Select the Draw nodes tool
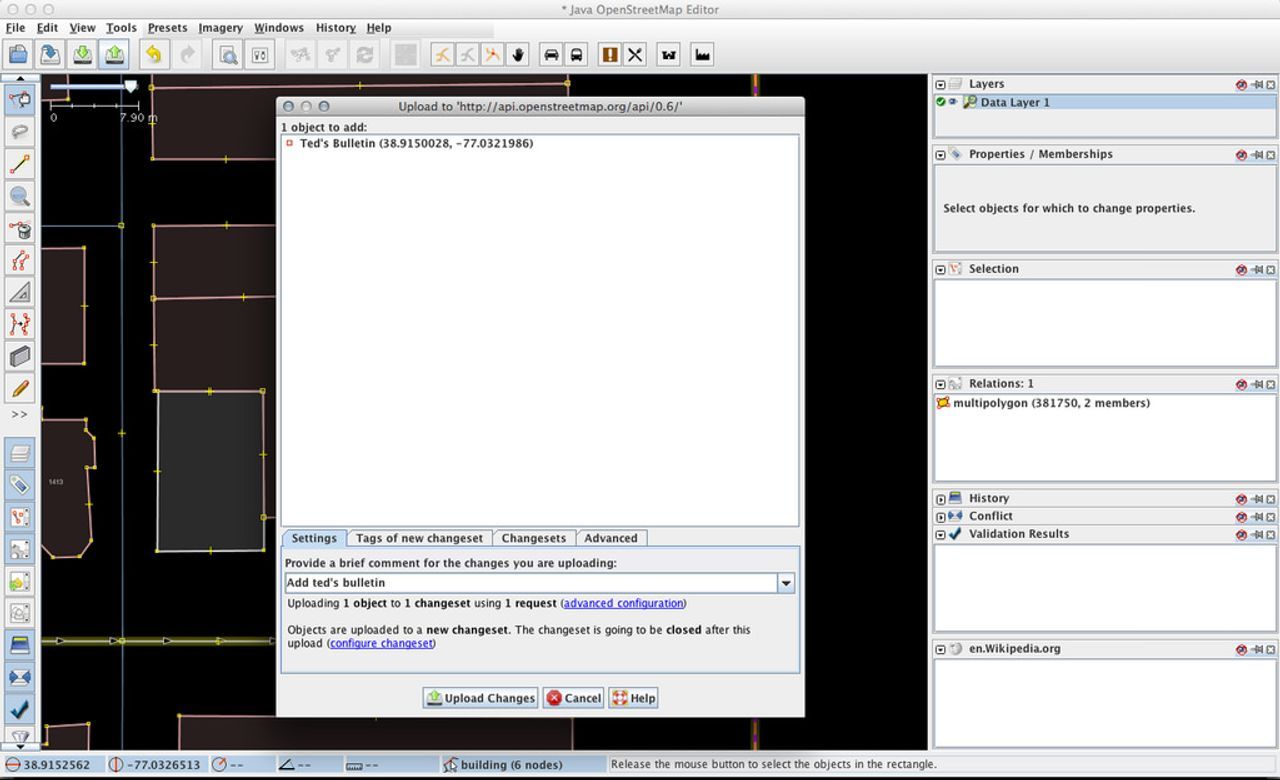Screen dimensions: 1280x780 (x=20, y=164)
